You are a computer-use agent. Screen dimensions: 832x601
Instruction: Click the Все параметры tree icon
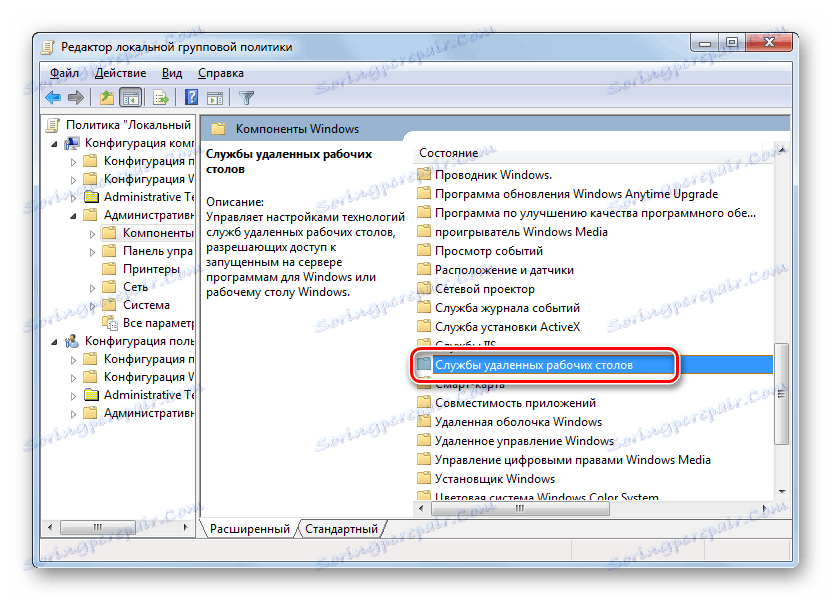[109, 323]
